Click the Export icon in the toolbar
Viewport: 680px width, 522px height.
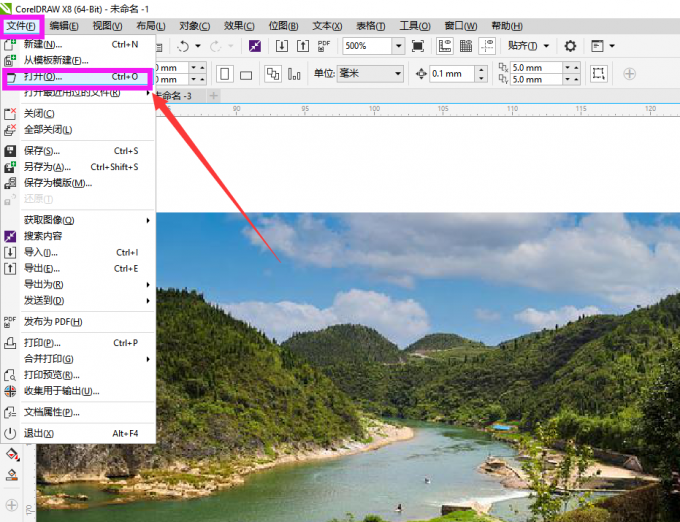[x=303, y=46]
